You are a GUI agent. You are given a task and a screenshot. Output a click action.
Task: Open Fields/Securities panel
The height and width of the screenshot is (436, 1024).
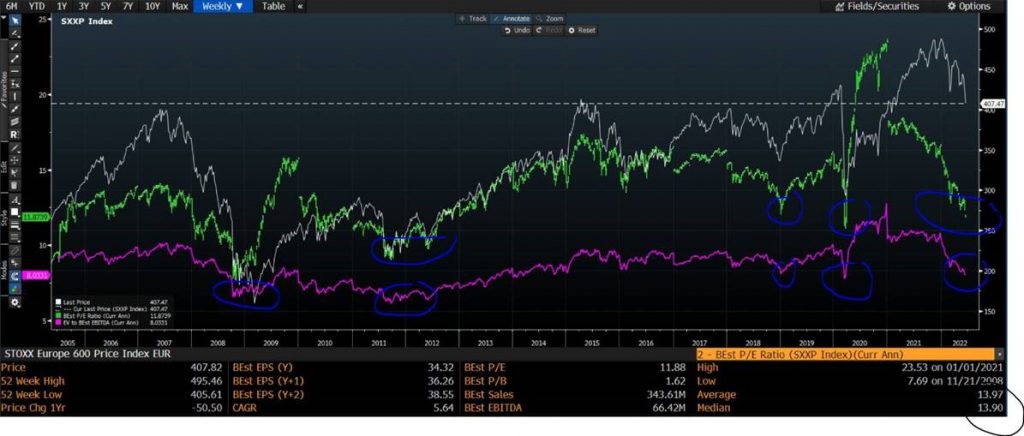point(885,6)
